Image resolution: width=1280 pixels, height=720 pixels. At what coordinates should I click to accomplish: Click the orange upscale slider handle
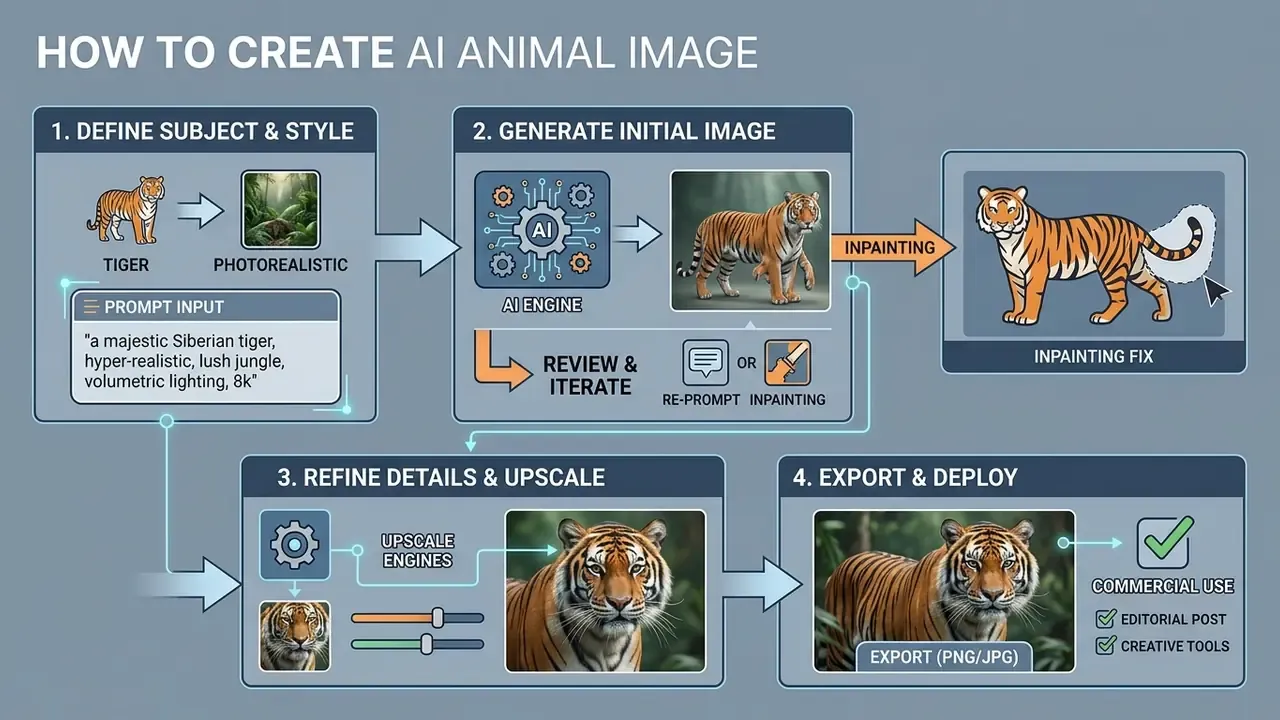tap(437, 618)
